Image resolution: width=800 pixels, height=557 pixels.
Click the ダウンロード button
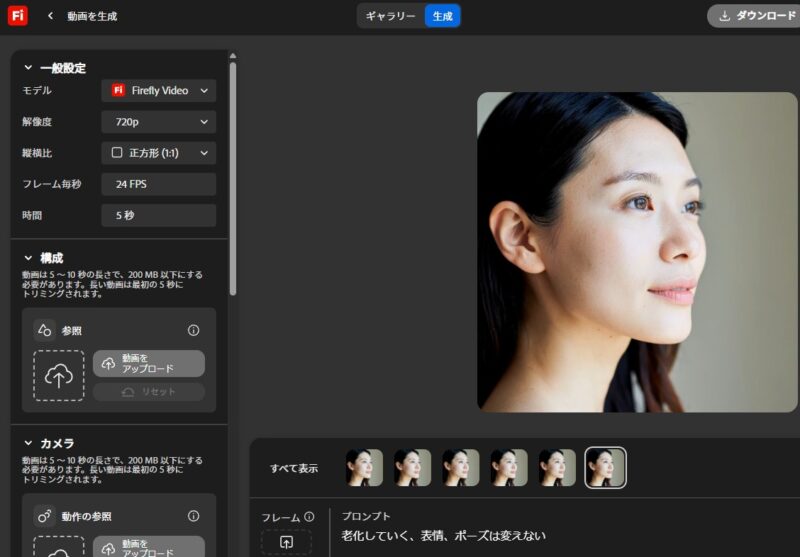coord(754,16)
